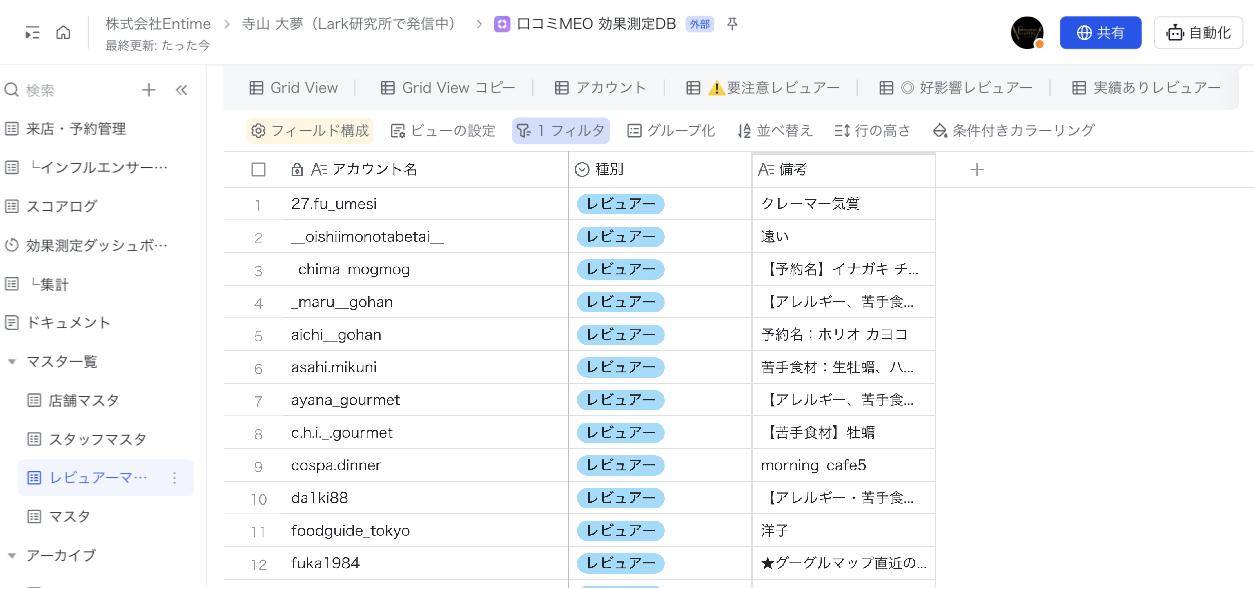Screen dimensions: 1254x589
Task: Add a new field column with plus
Action: [x=977, y=170]
